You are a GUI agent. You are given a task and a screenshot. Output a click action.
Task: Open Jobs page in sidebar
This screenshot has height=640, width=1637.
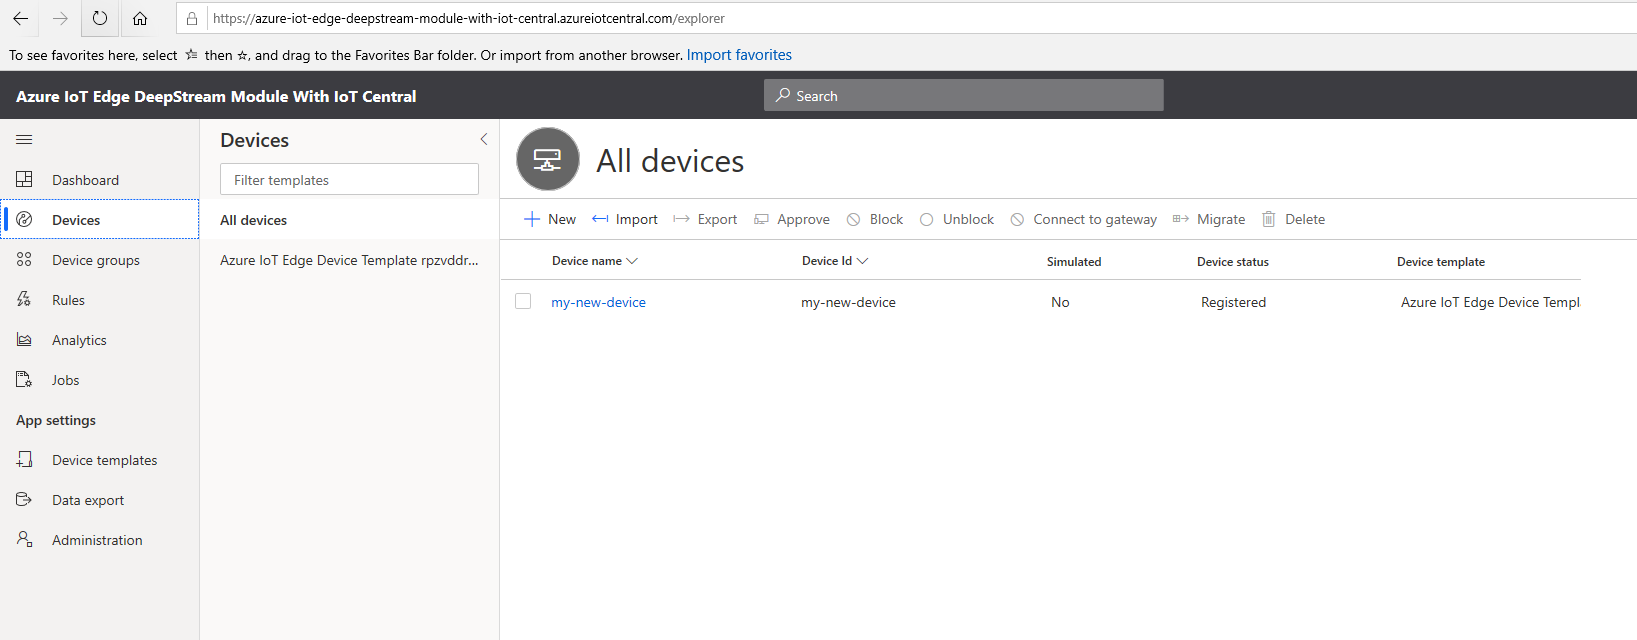tap(100, 380)
